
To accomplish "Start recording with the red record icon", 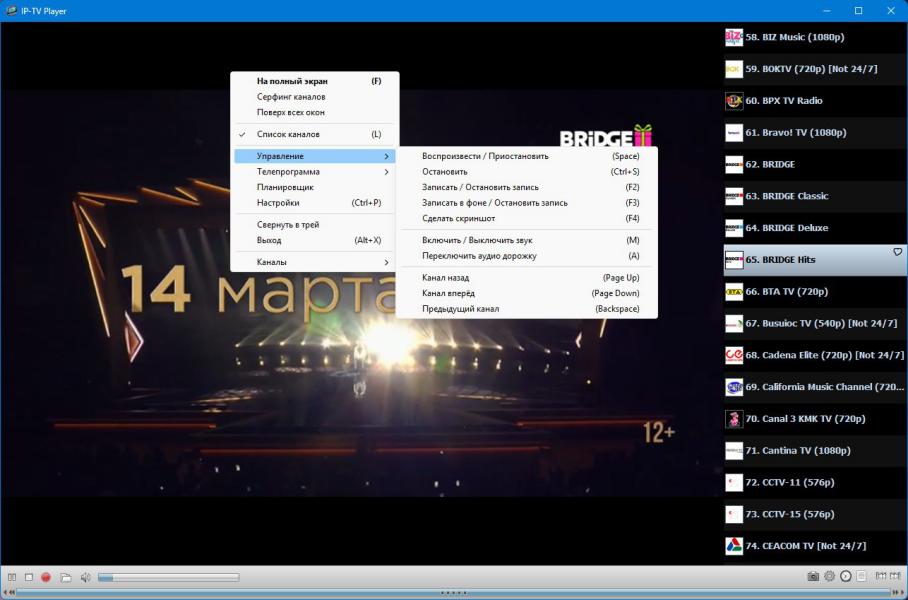I will coord(46,577).
